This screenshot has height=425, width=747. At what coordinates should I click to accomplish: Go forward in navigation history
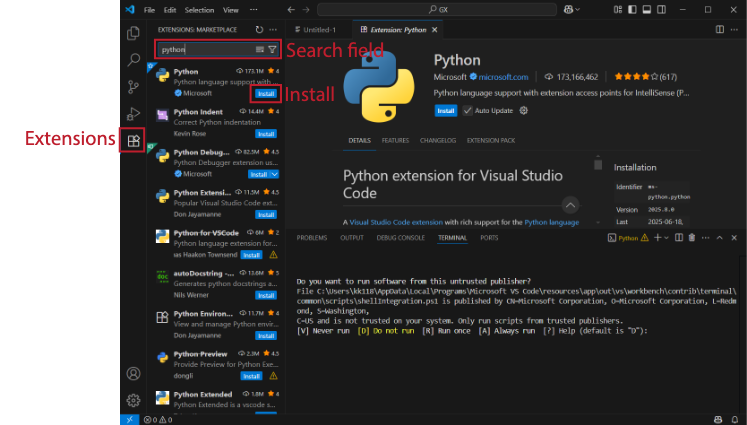pyautogui.click(x=306, y=10)
